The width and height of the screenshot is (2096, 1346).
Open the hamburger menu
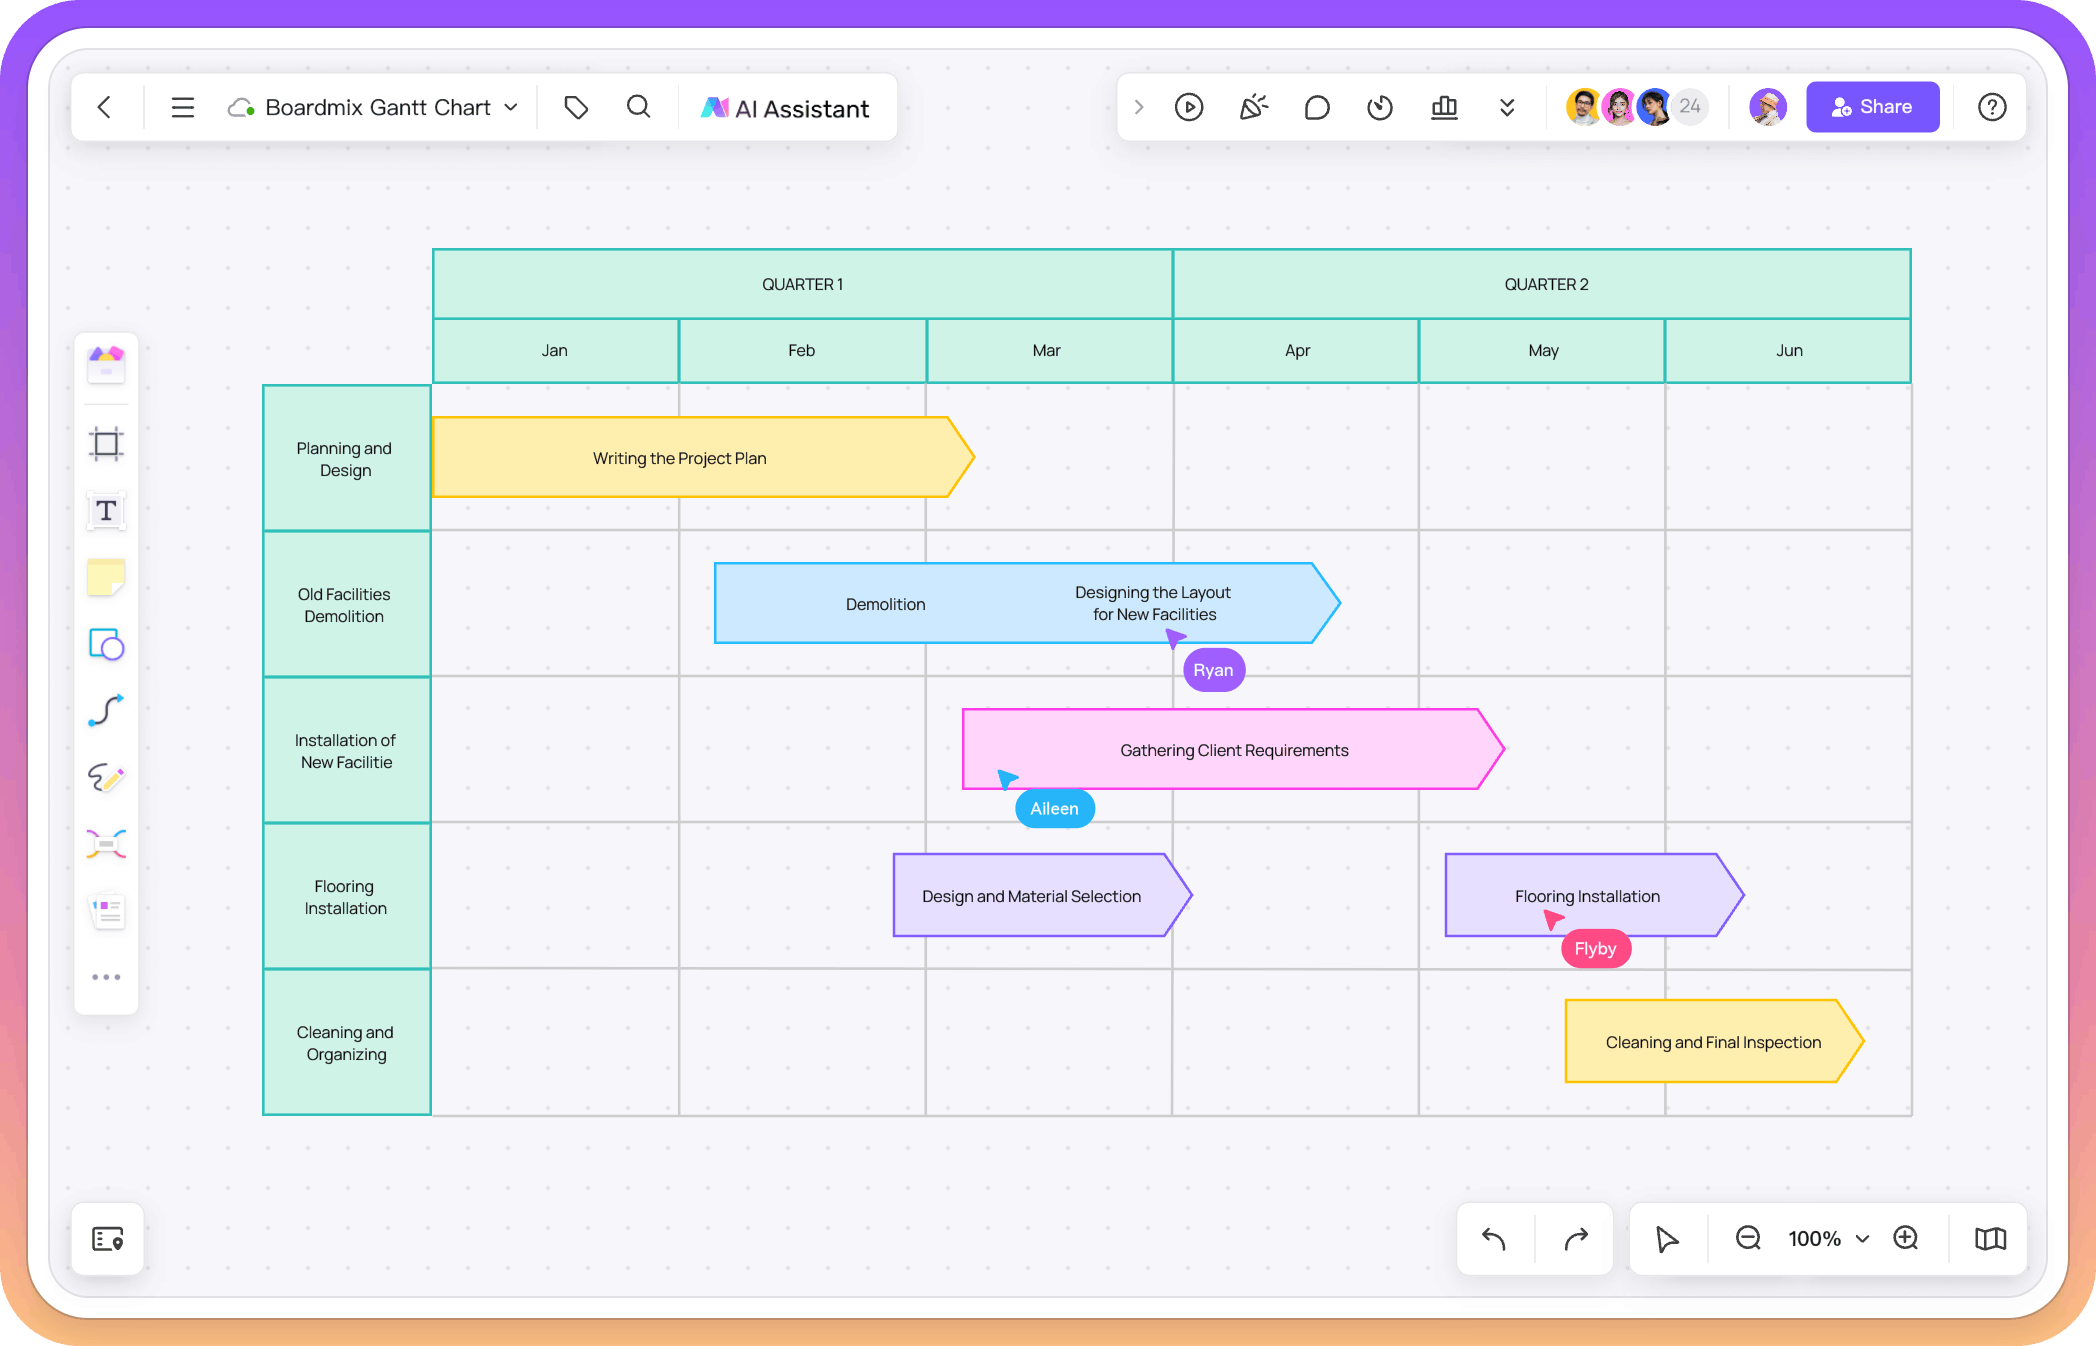click(x=183, y=107)
